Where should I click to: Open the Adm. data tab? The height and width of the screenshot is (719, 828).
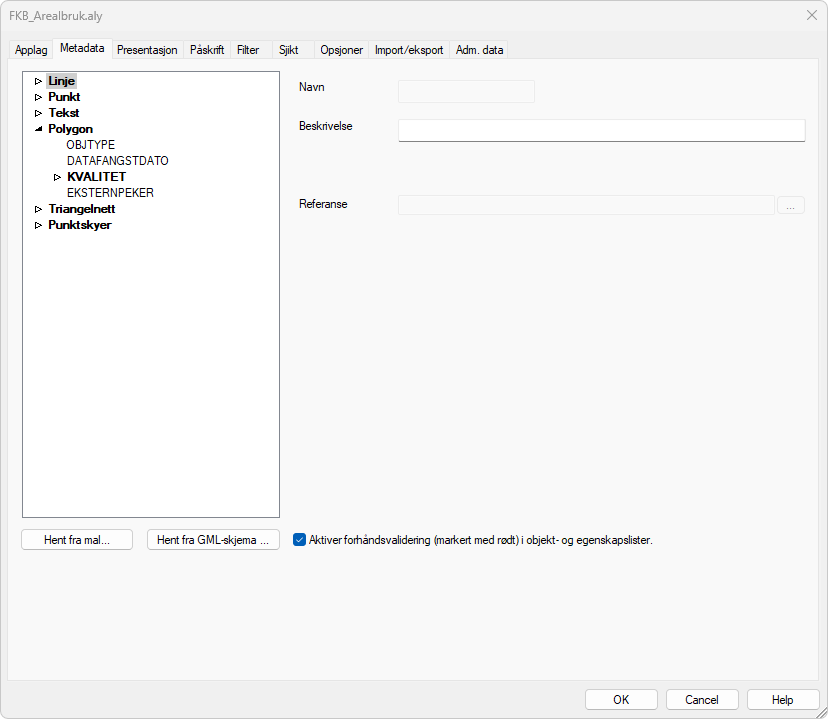478,48
